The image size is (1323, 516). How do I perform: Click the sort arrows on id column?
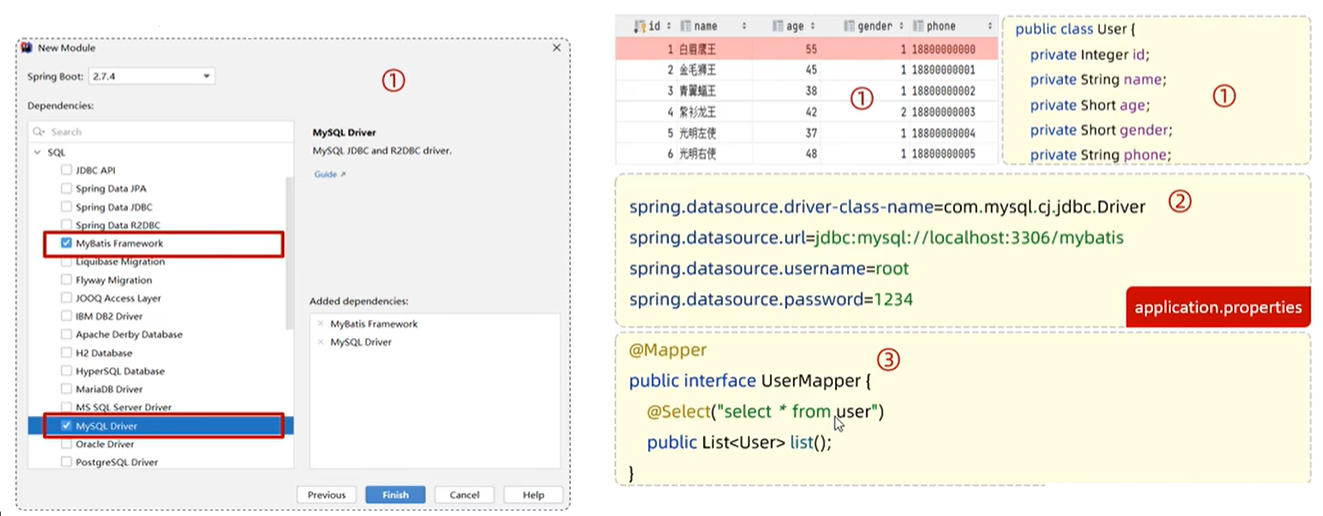(667, 26)
